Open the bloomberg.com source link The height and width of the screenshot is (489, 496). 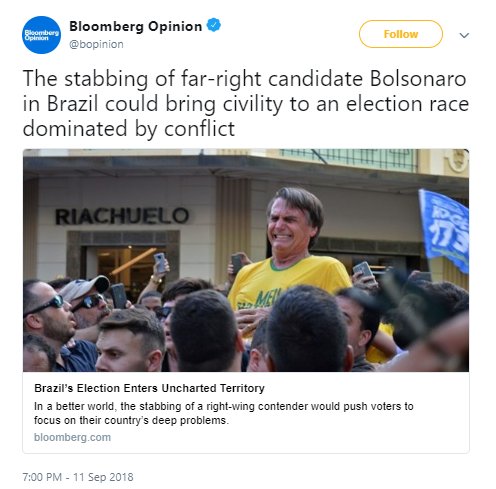72,437
